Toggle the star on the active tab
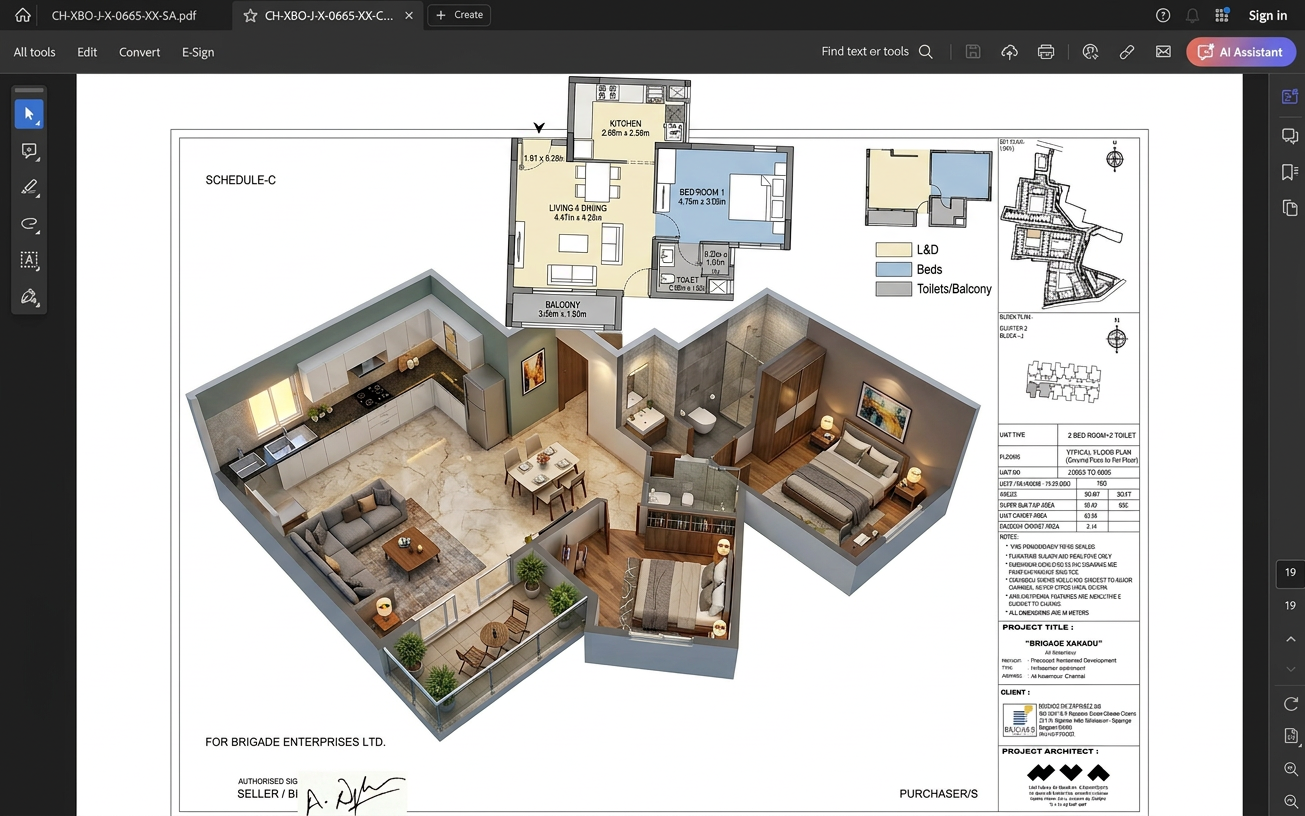This screenshot has height=816, width=1305. [250, 16]
